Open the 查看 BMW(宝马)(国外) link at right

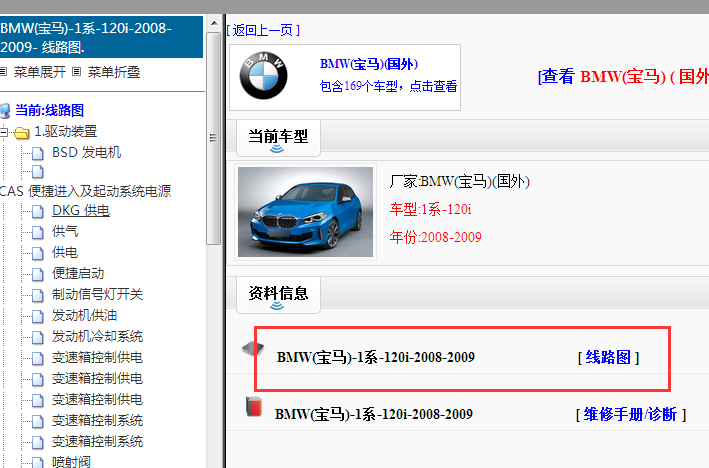point(623,76)
